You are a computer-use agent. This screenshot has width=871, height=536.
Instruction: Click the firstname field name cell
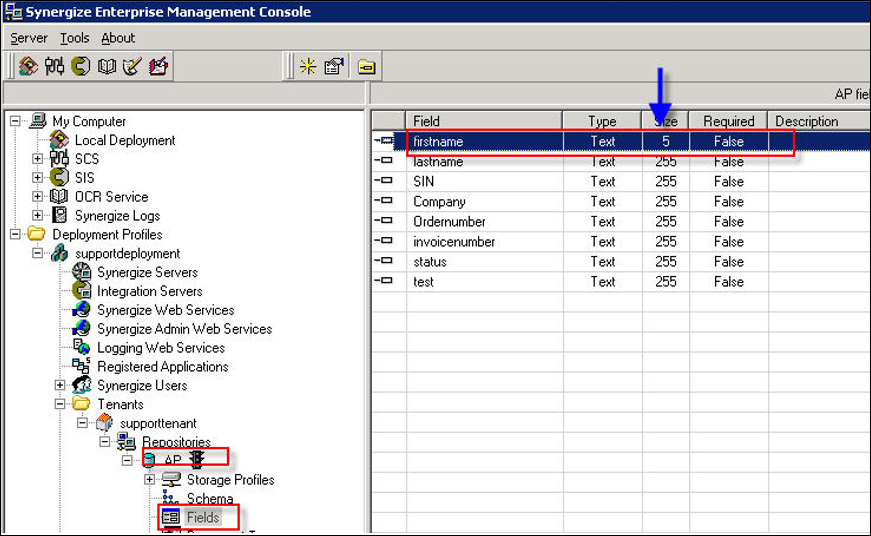(x=484, y=141)
